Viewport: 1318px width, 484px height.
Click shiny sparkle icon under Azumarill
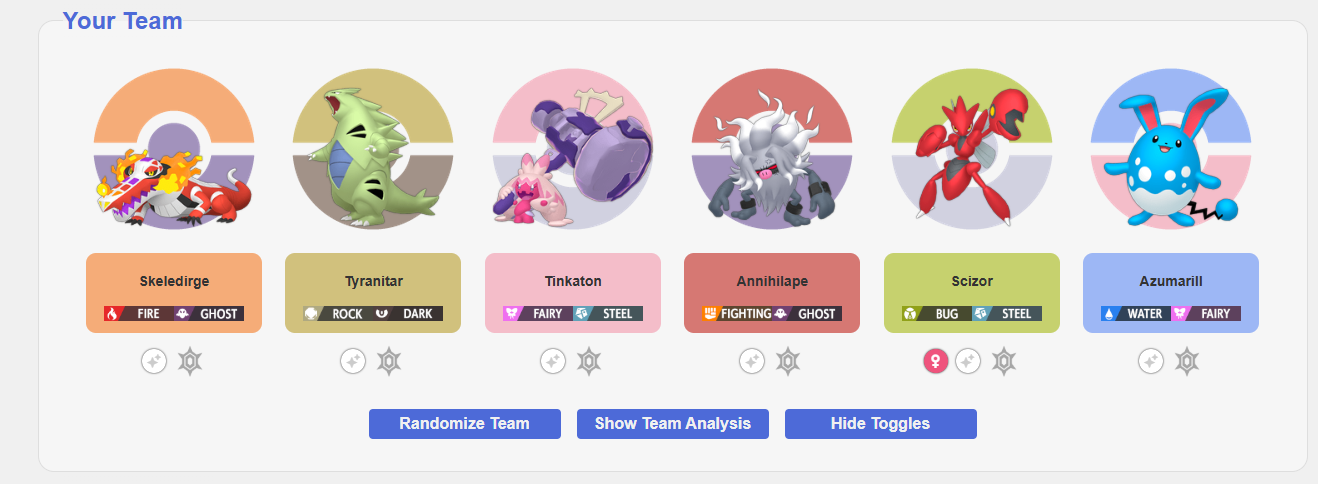click(1150, 361)
